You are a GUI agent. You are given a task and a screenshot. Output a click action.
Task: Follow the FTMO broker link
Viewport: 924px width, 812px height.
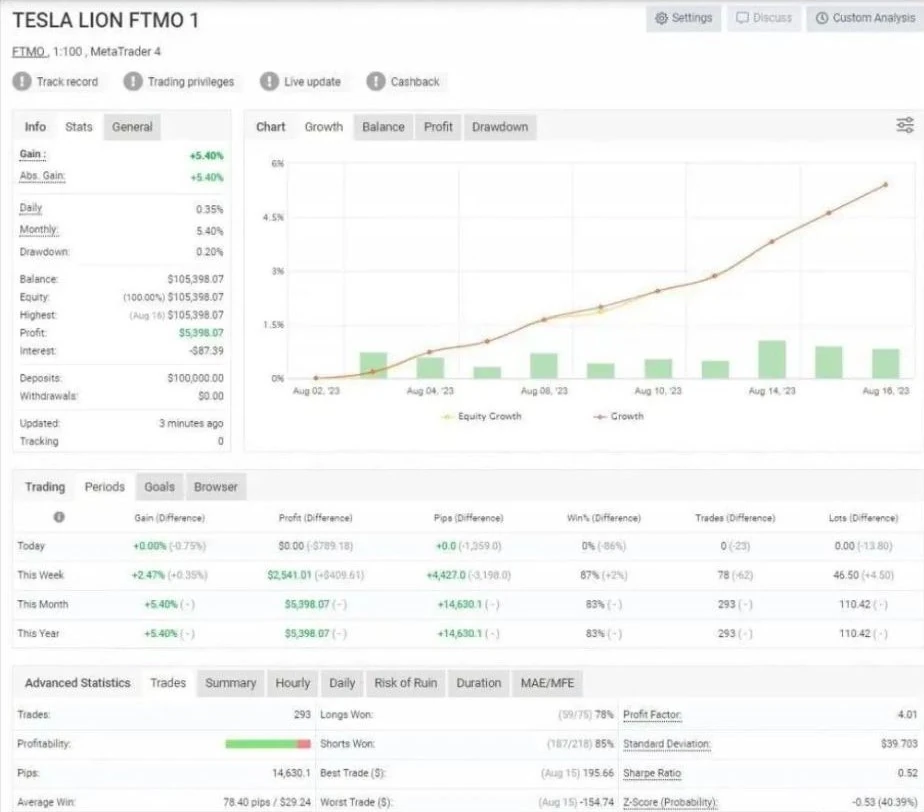click(x=29, y=52)
